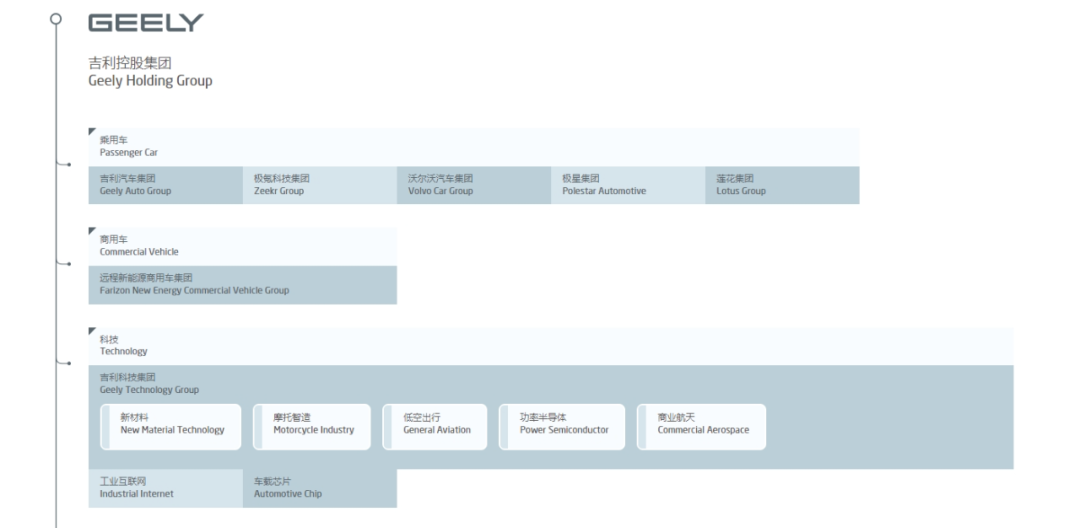Select the Motorcycle Industry card
This screenshot has height=528, width=1080.
[x=311, y=427]
